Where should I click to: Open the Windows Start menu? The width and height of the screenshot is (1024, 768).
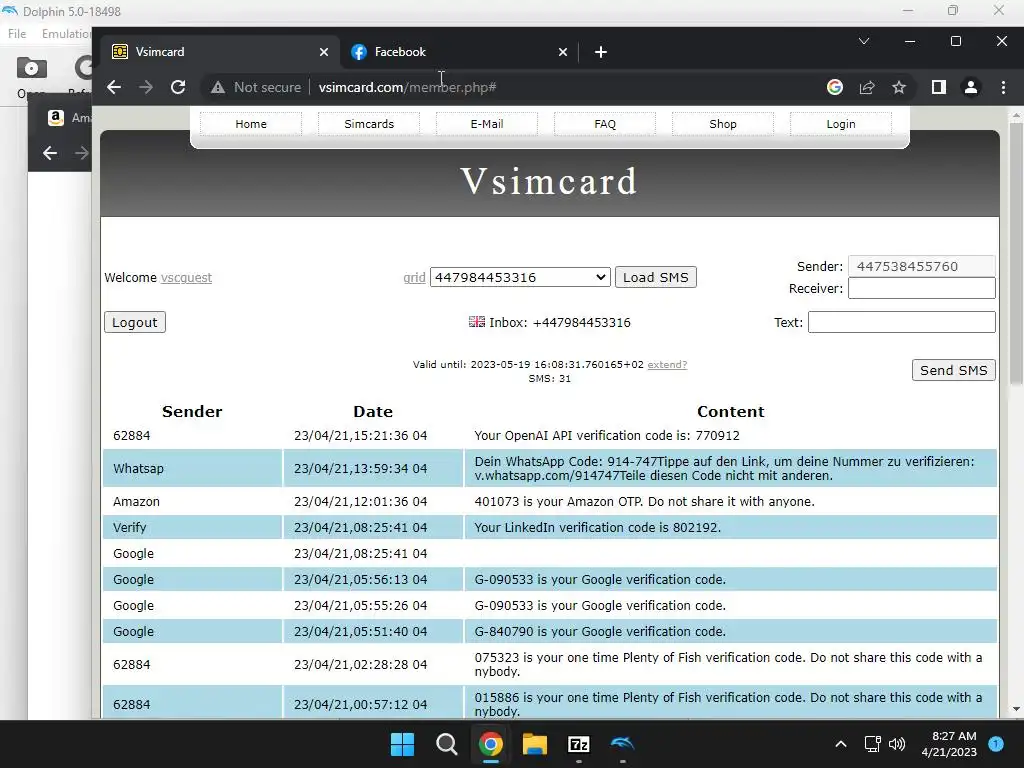click(402, 744)
